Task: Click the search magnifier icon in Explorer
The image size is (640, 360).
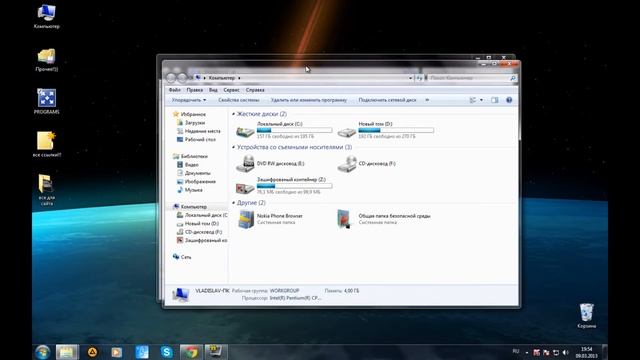Action: [513, 78]
